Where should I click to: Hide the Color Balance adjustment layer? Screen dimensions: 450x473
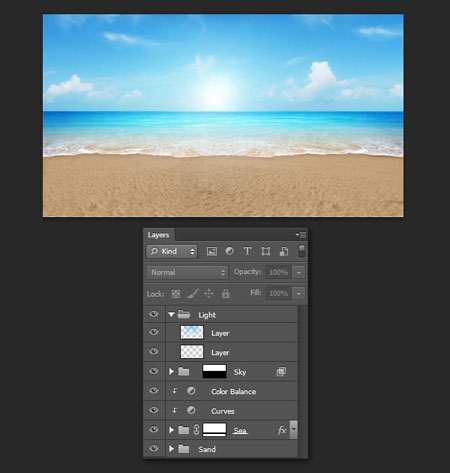pos(154,390)
